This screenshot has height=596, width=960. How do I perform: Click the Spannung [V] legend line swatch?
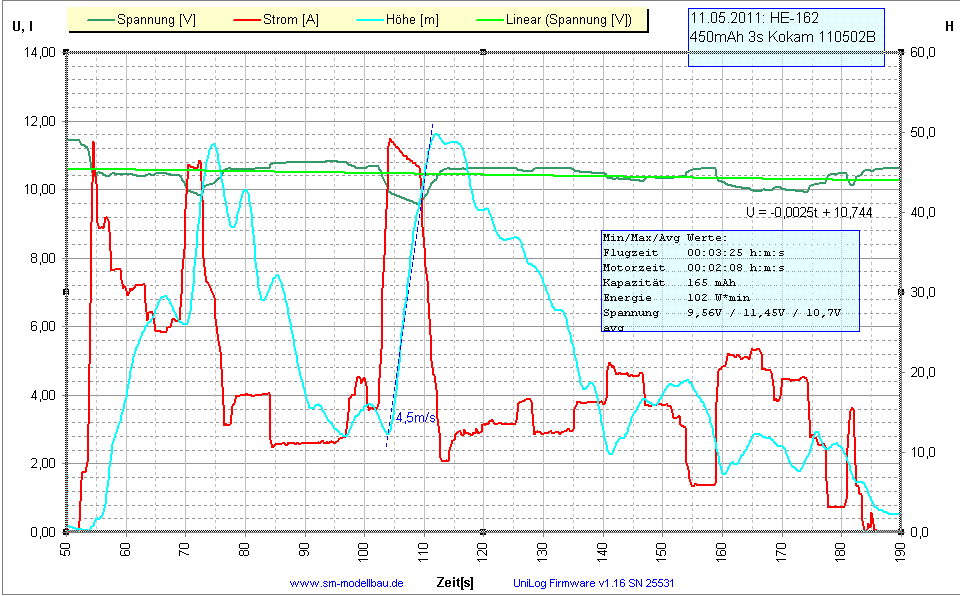[98, 20]
